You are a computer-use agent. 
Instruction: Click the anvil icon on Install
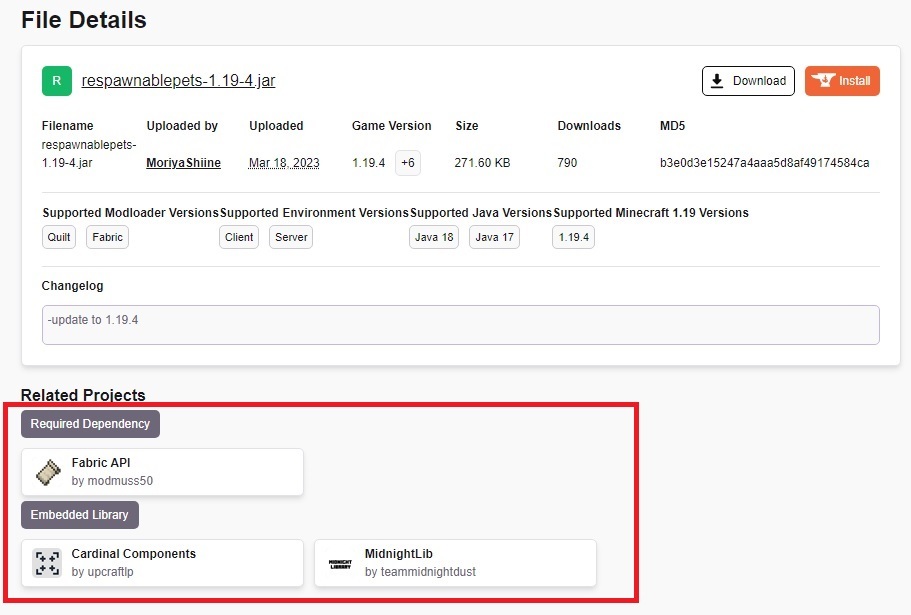click(x=824, y=81)
